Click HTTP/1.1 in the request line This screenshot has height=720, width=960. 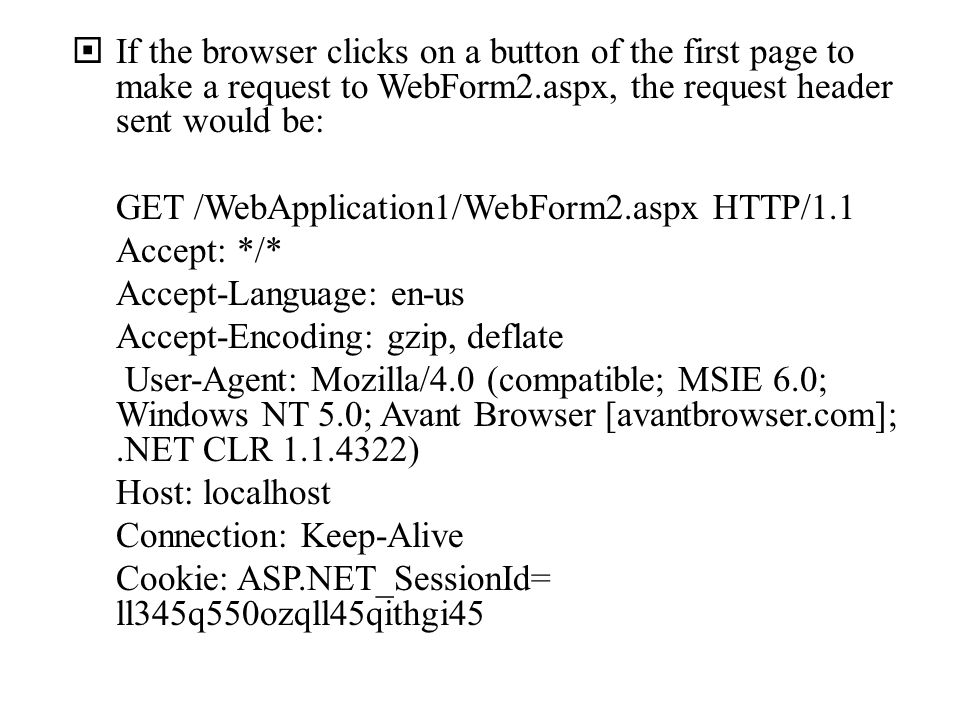(782, 208)
